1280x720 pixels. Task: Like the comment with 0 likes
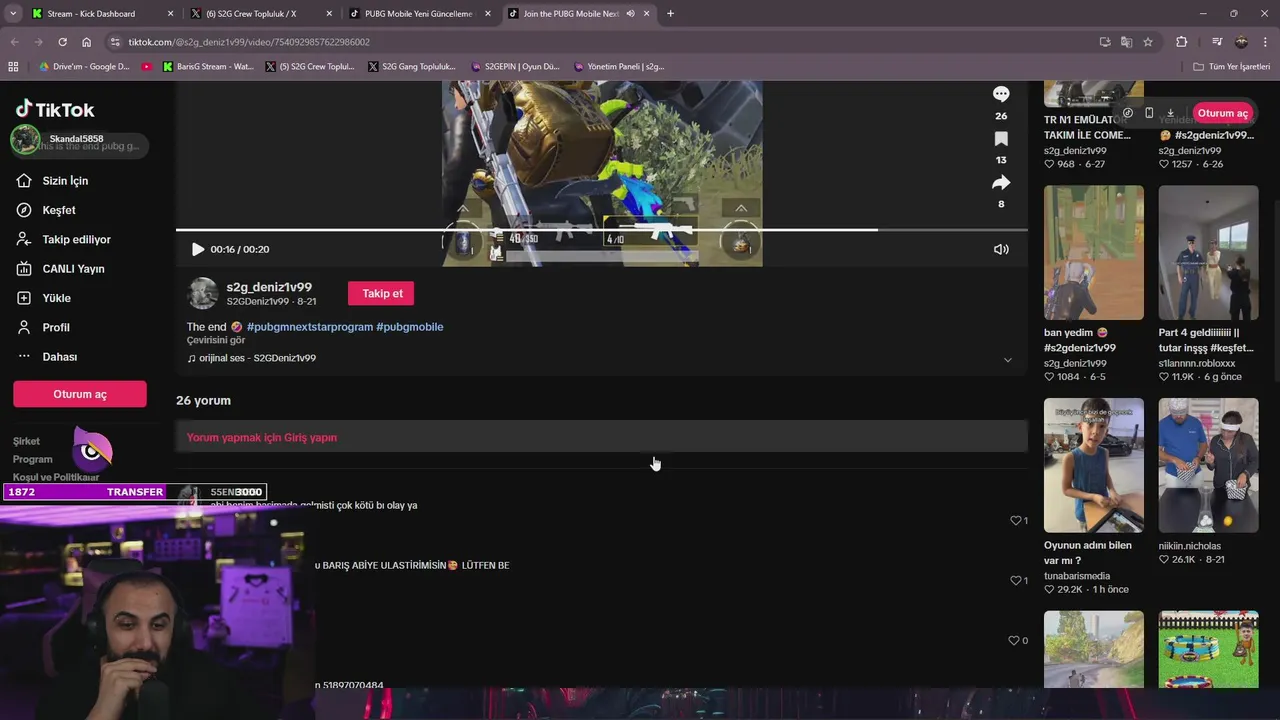tap(1015, 641)
